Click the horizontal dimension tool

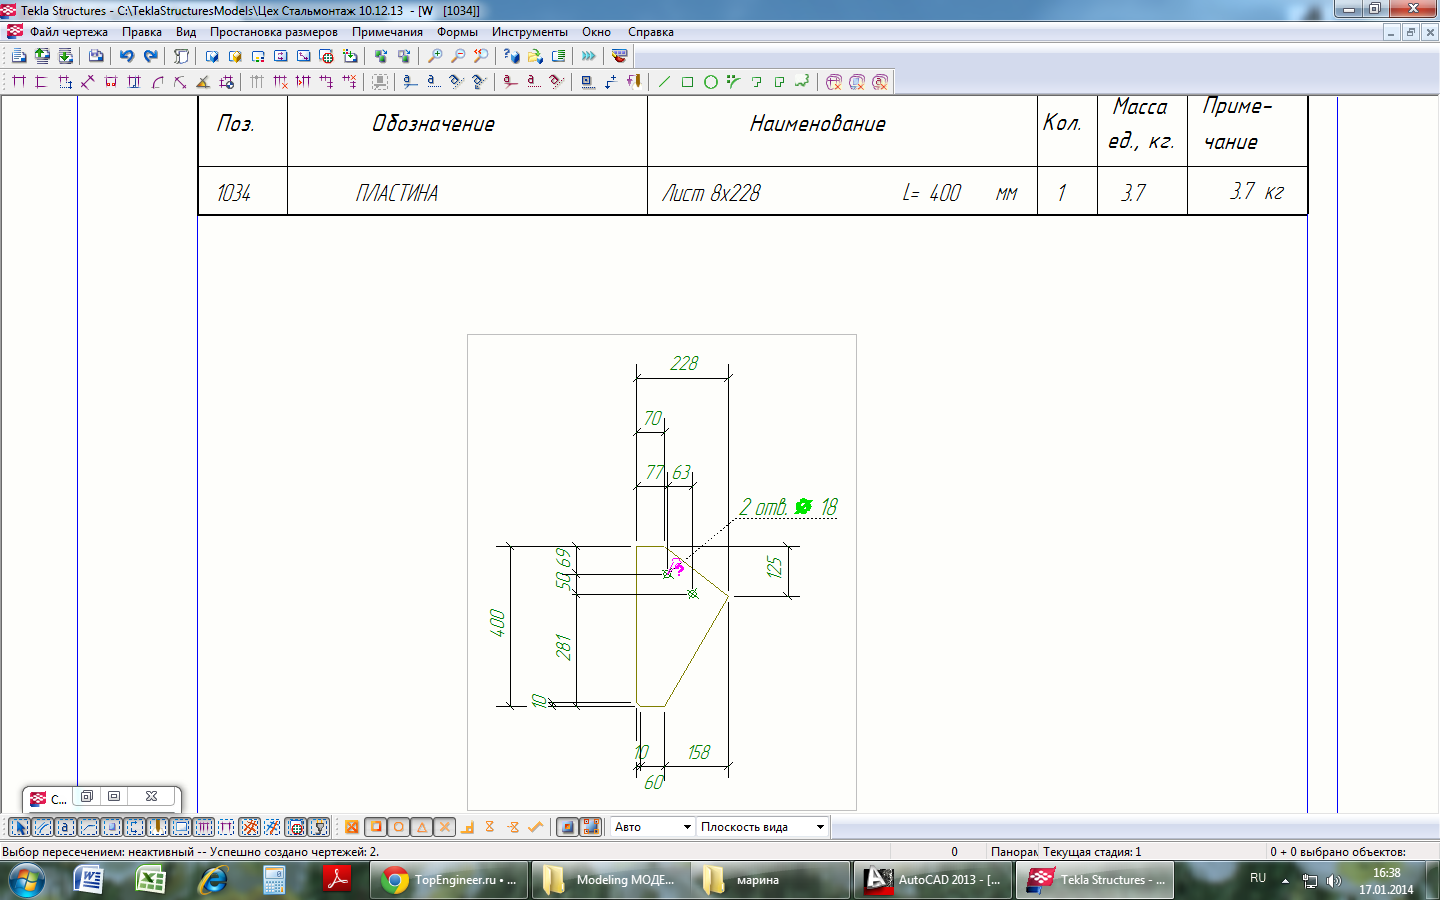pyautogui.click(x=19, y=82)
